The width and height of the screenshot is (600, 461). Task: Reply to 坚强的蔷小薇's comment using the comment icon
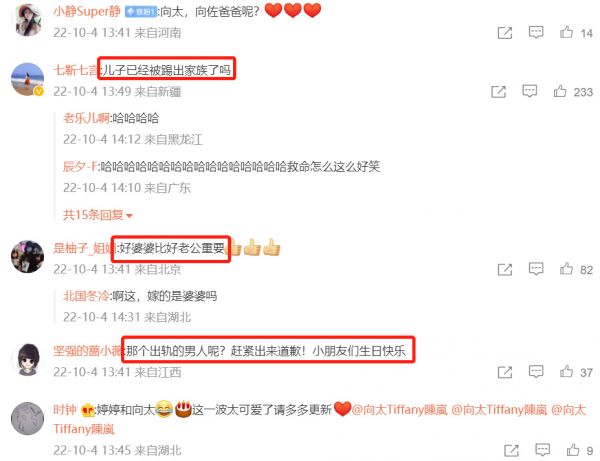[536, 371]
